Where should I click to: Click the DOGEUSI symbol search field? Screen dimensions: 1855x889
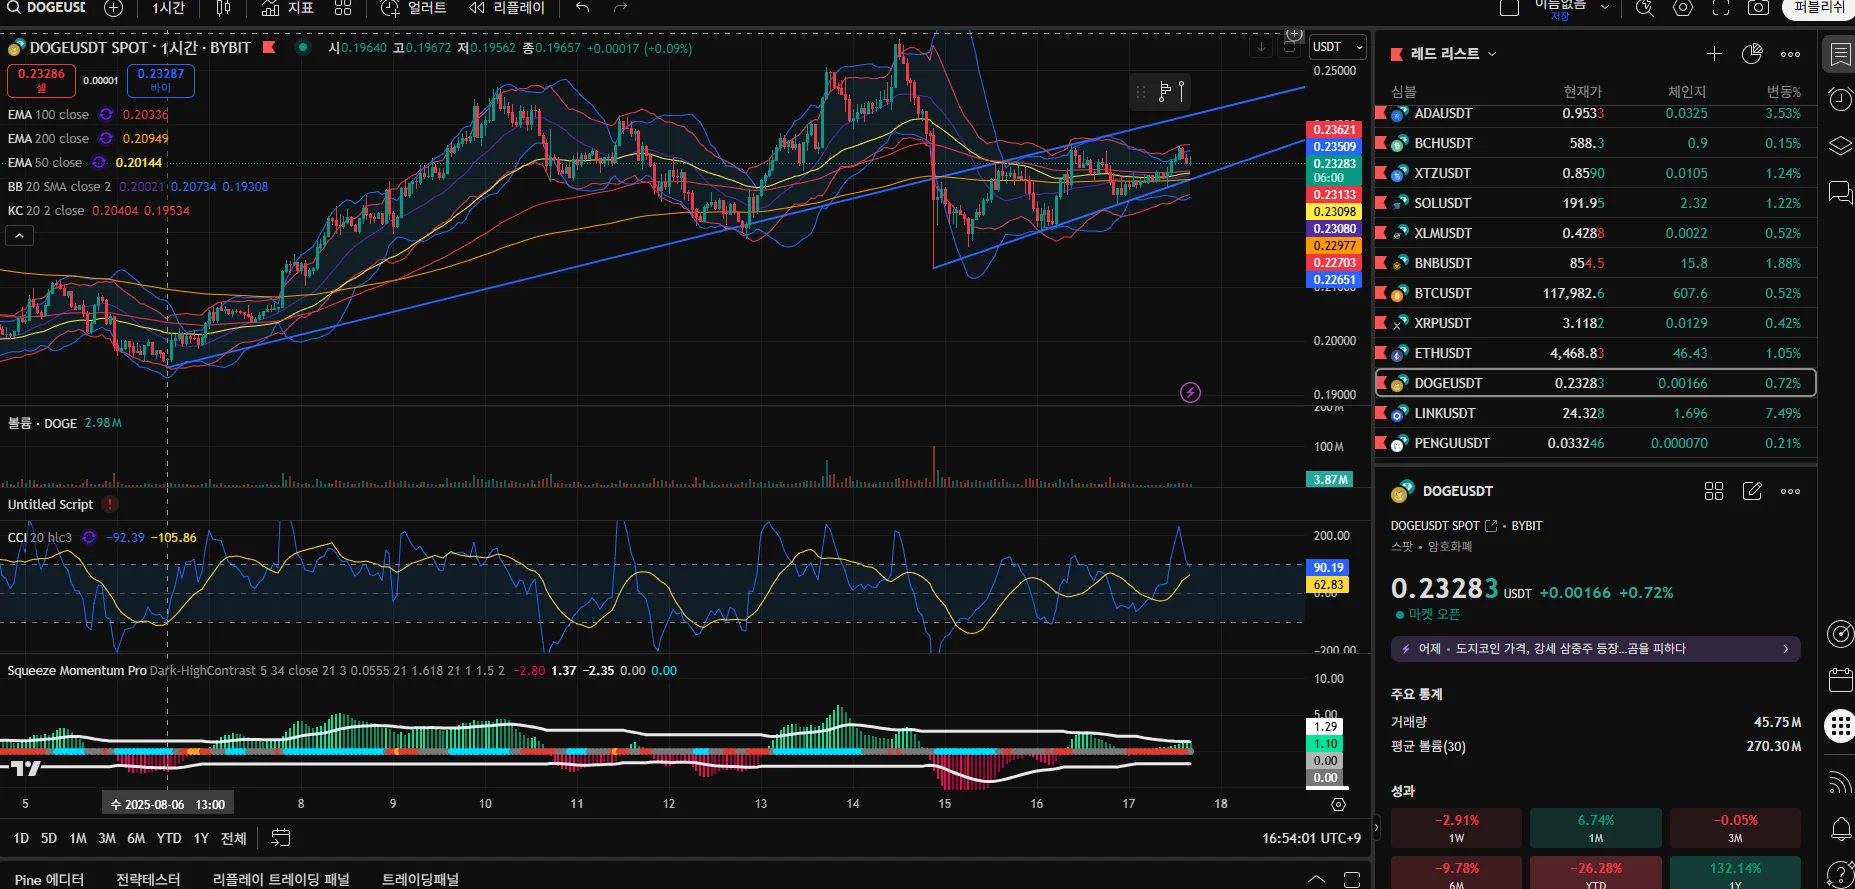[x=47, y=8]
